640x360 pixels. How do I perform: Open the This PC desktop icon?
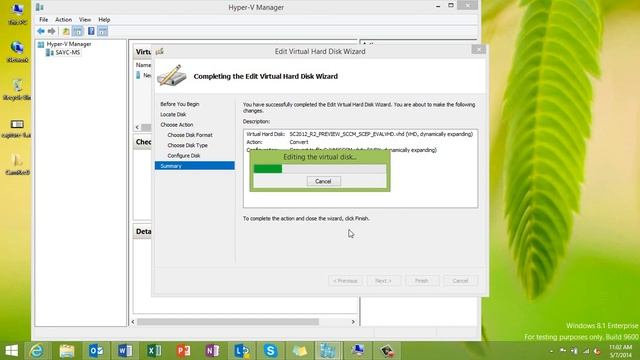17,13
